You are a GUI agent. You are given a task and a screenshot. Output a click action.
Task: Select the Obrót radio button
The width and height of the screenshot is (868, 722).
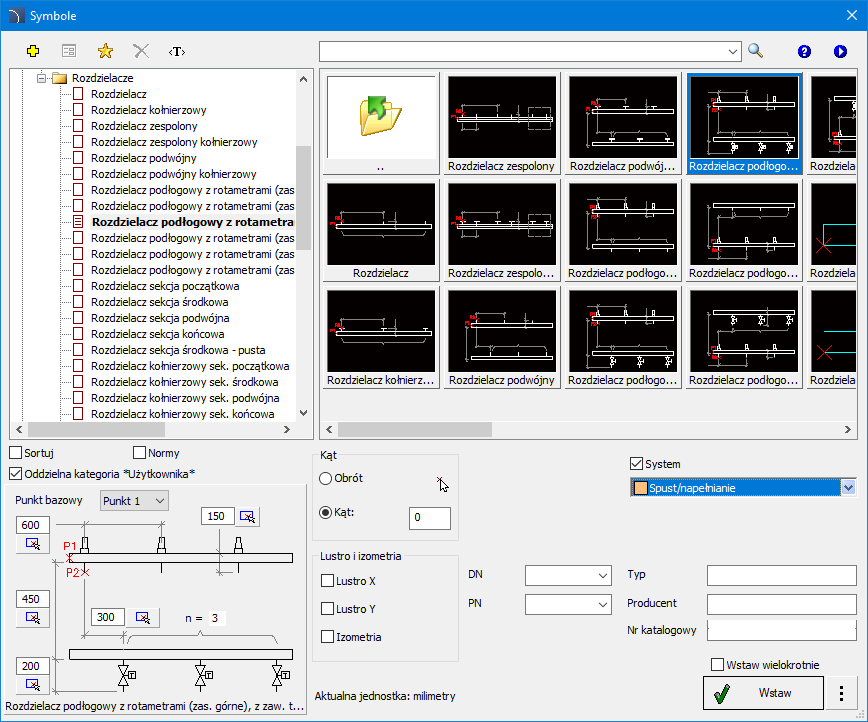pyautogui.click(x=325, y=479)
